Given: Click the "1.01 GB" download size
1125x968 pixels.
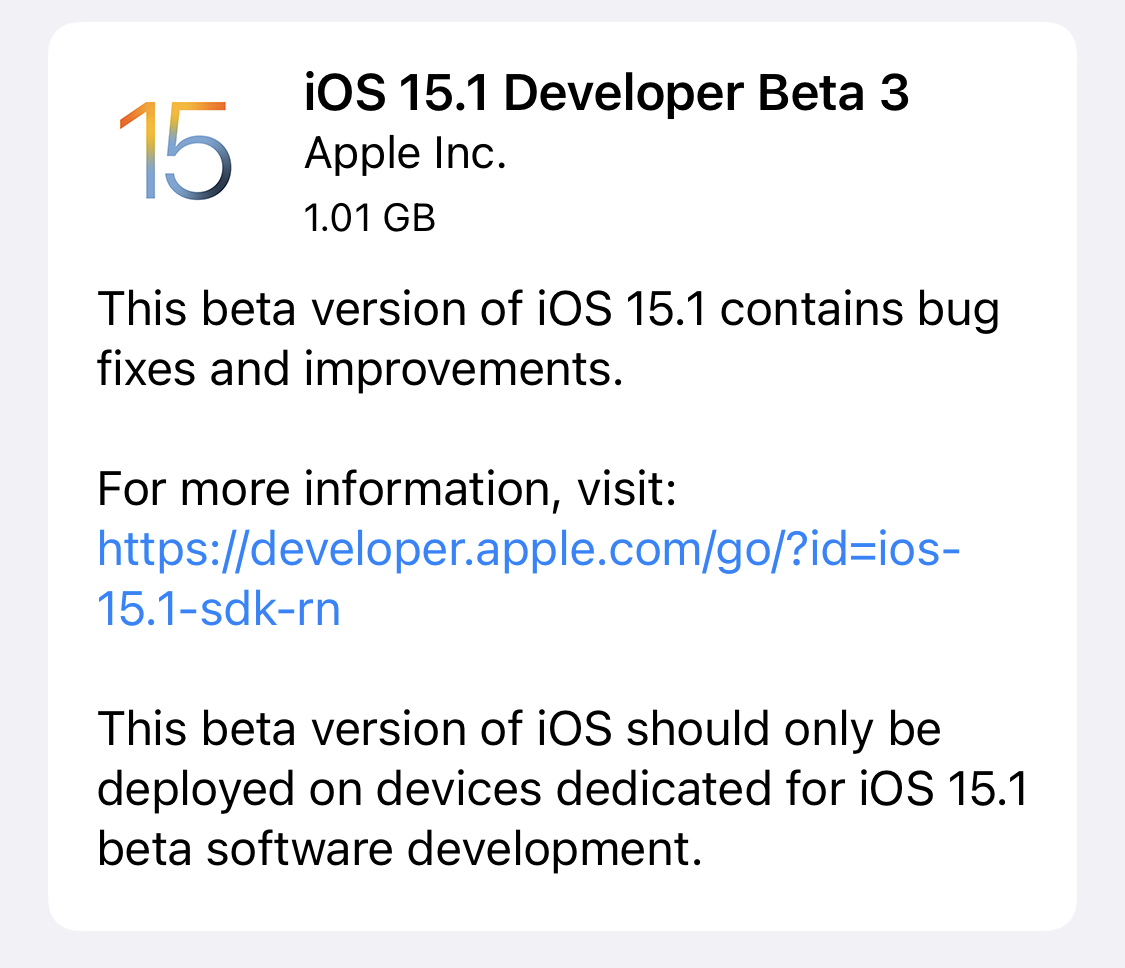Looking at the screenshot, I should coord(370,217).
